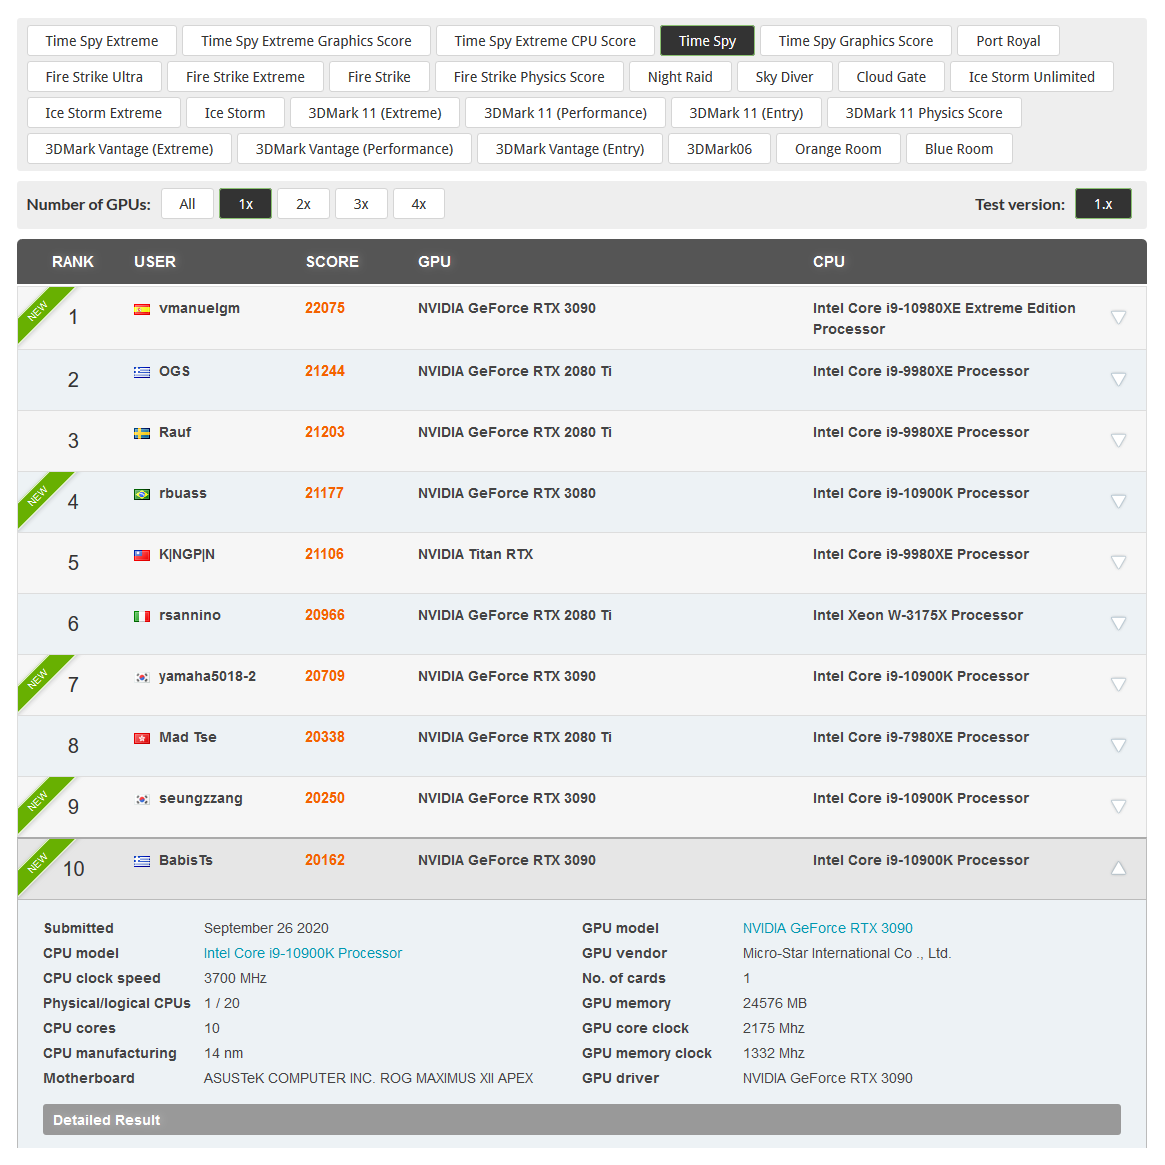Select the Time Spy benchmark tab
This screenshot has height=1165, width=1165.
pos(707,41)
